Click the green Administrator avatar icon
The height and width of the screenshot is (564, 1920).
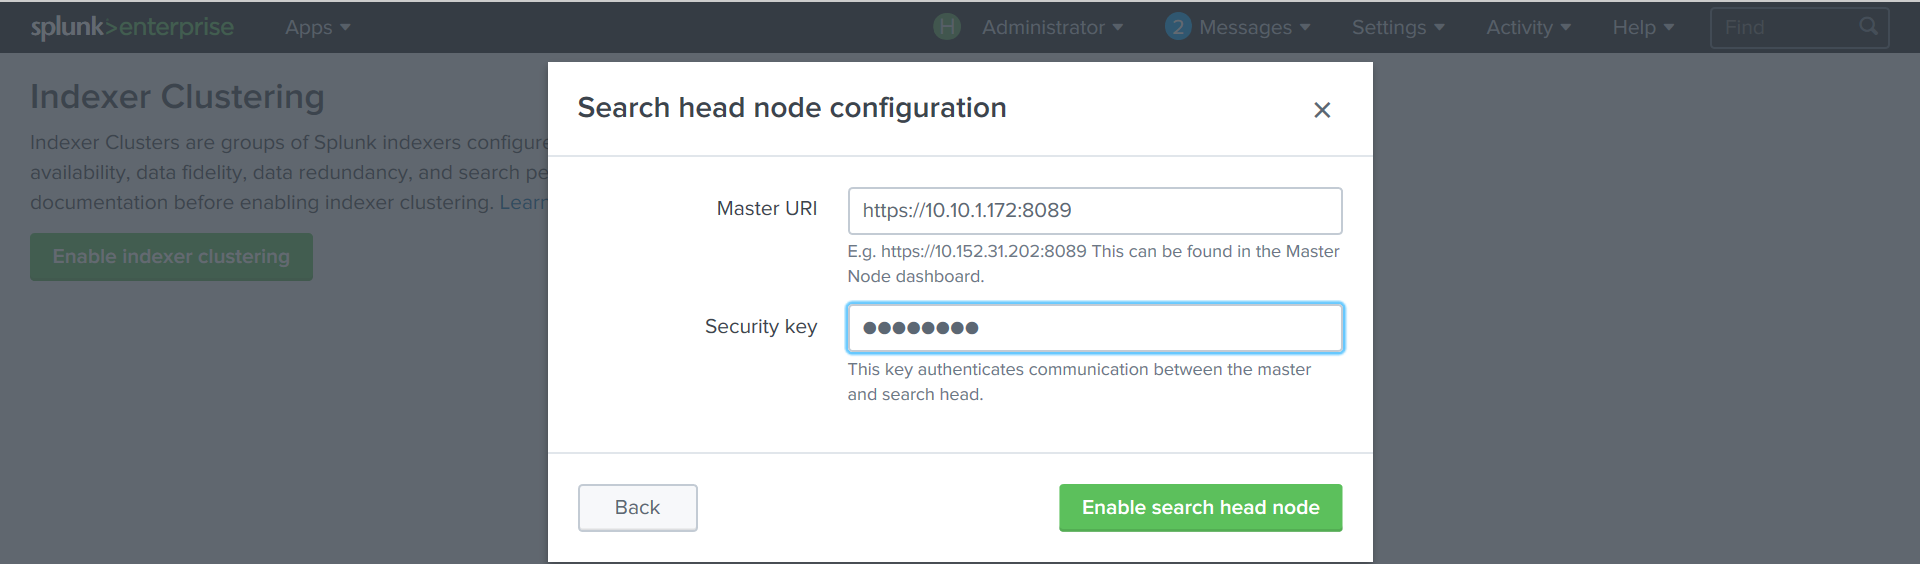[x=947, y=27]
